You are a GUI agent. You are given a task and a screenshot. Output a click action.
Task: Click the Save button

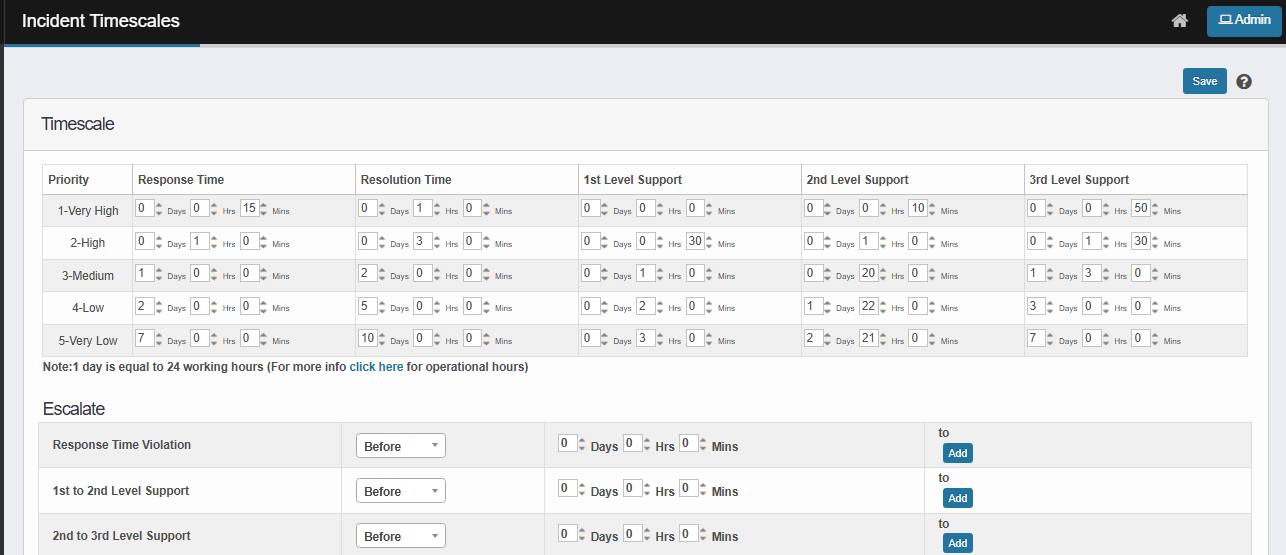(x=1204, y=82)
